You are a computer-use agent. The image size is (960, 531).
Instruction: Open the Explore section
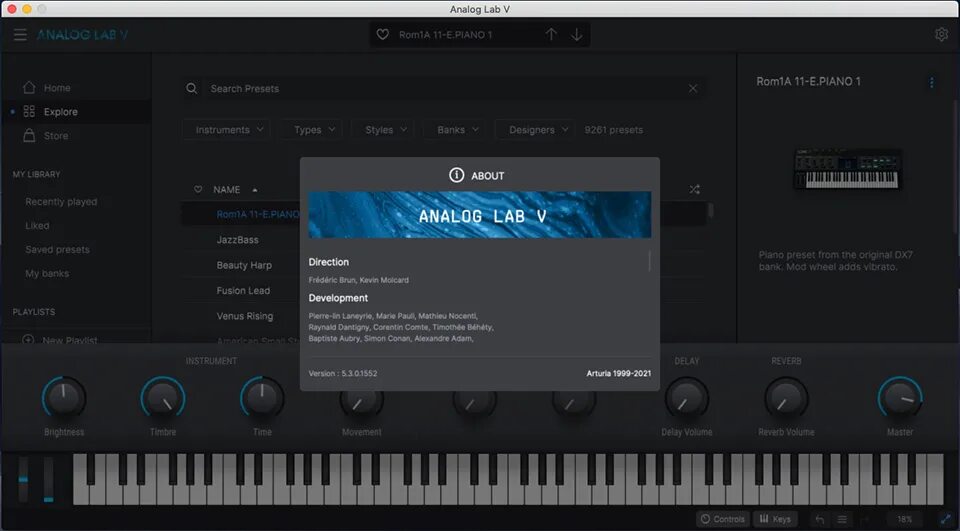point(61,111)
